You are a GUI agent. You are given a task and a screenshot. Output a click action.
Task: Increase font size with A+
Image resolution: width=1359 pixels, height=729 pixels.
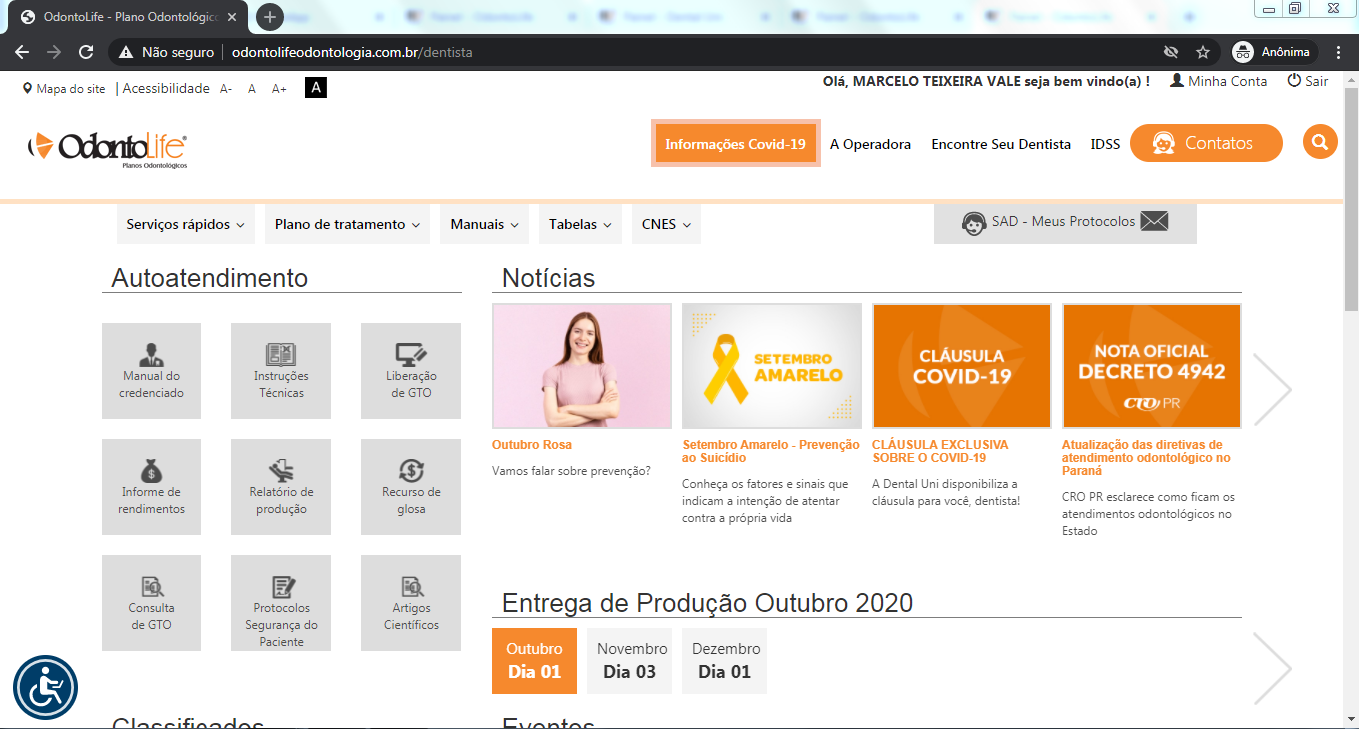tap(279, 89)
